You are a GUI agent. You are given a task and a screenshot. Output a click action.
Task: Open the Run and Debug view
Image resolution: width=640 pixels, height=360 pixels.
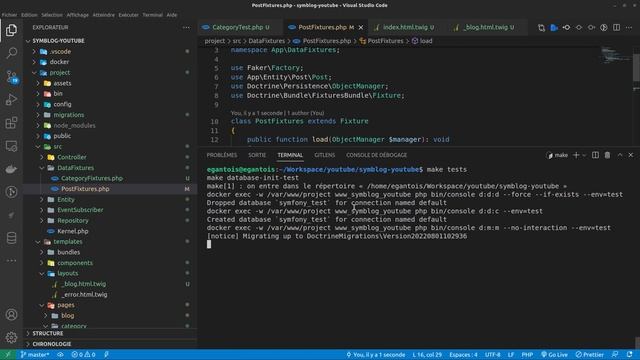tap(11, 99)
